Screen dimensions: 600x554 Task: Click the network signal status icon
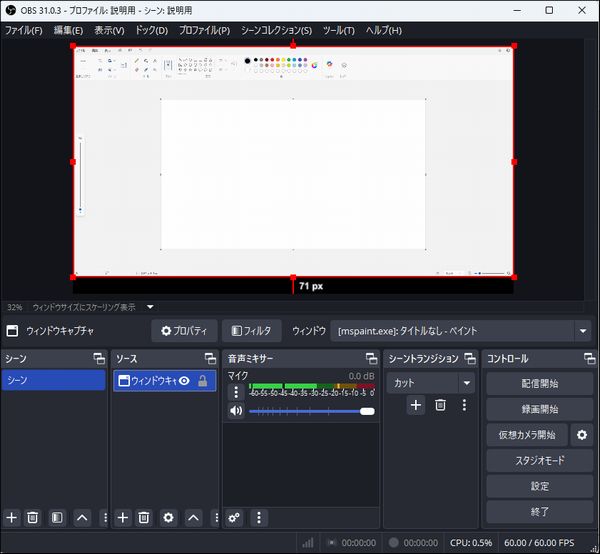click(x=308, y=543)
